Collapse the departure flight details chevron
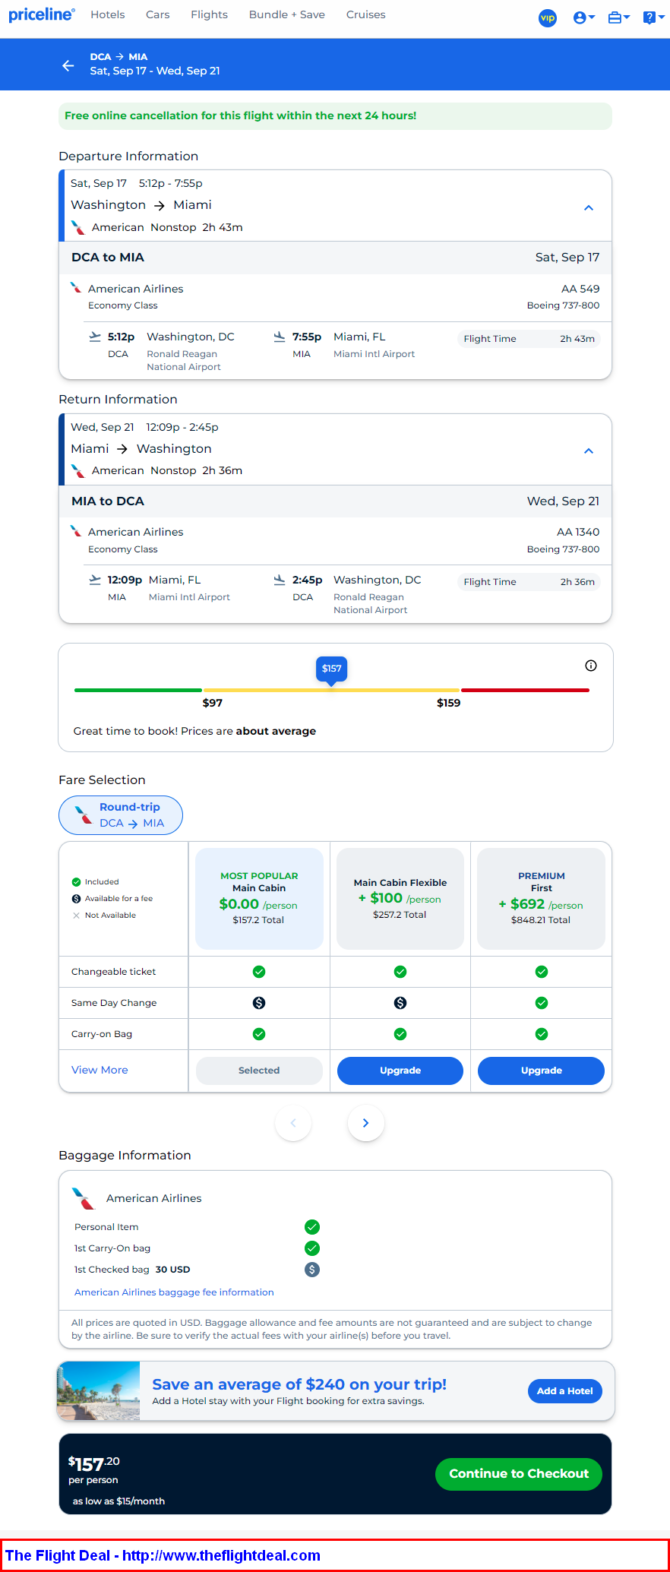 point(589,208)
